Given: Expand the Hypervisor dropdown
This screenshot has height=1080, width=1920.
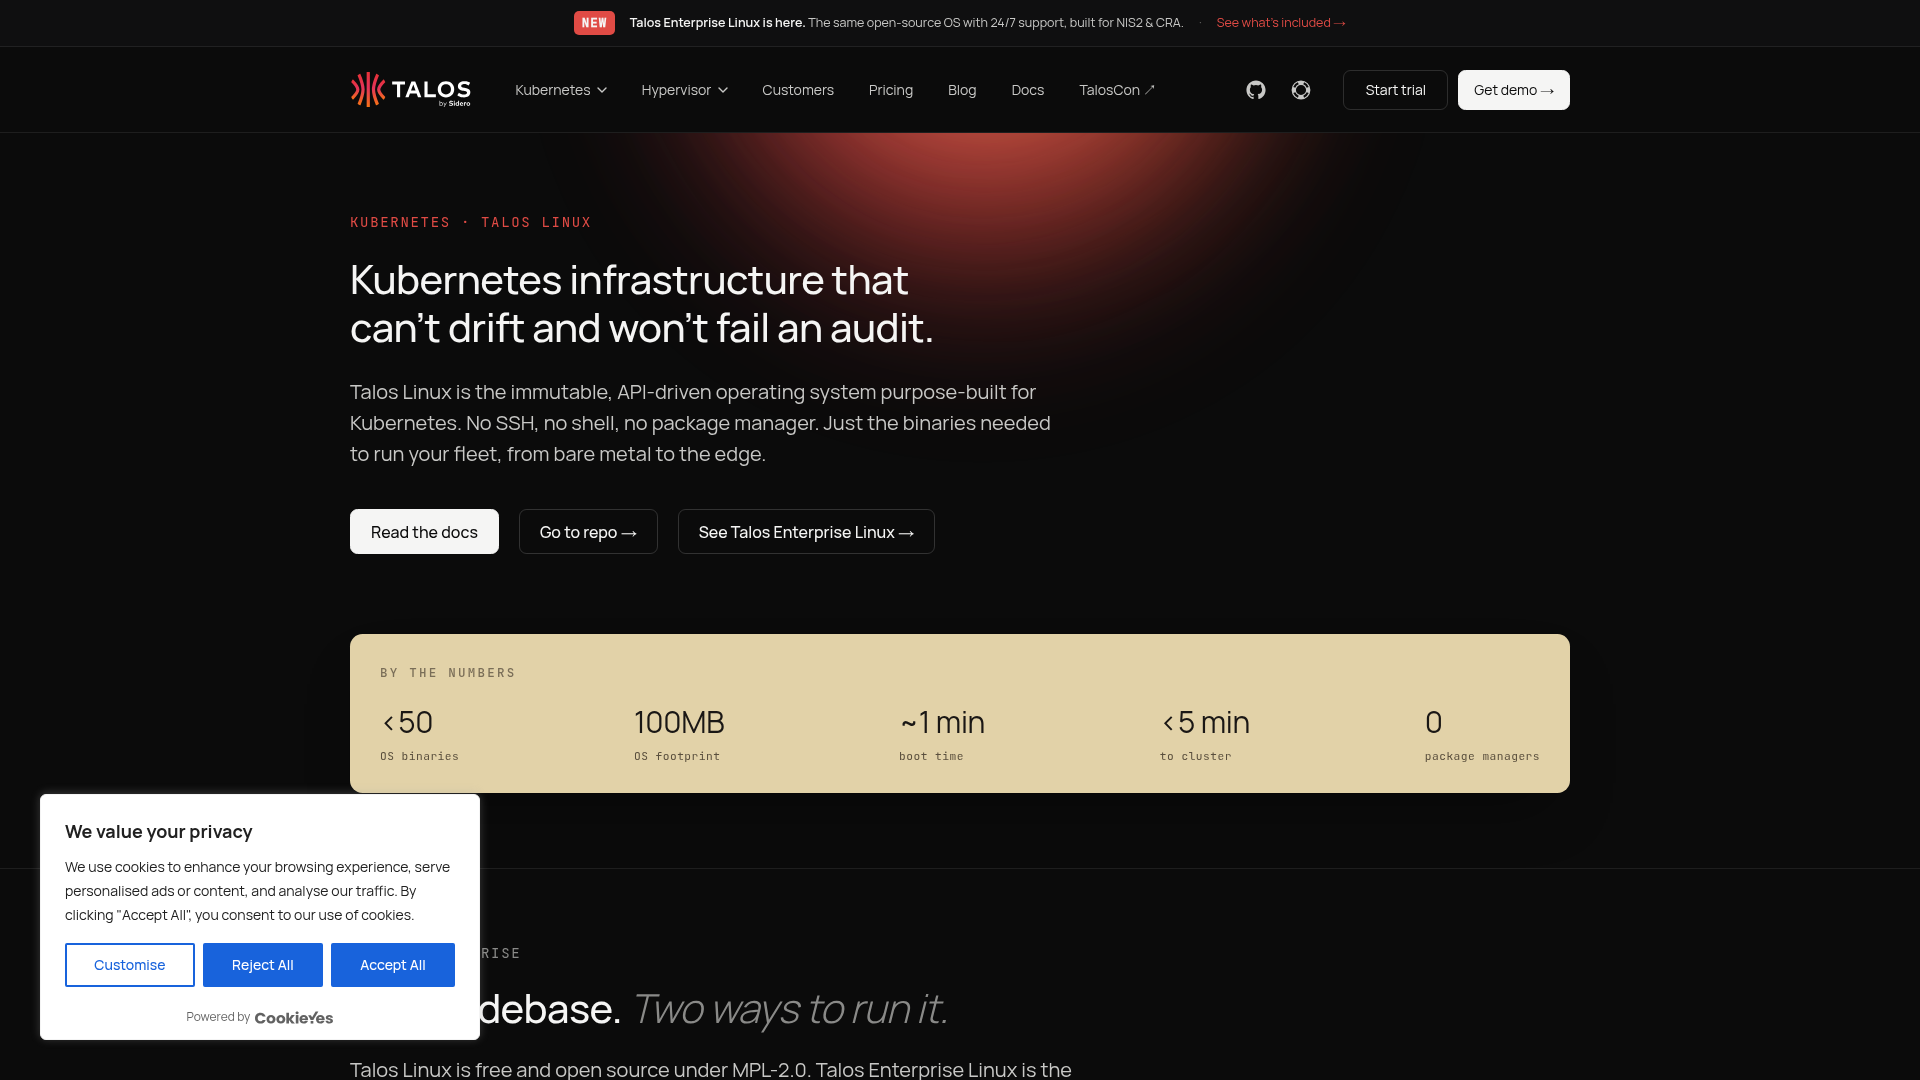Looking at the screenshot, I should pyautogui.click(x=685, y=90).
